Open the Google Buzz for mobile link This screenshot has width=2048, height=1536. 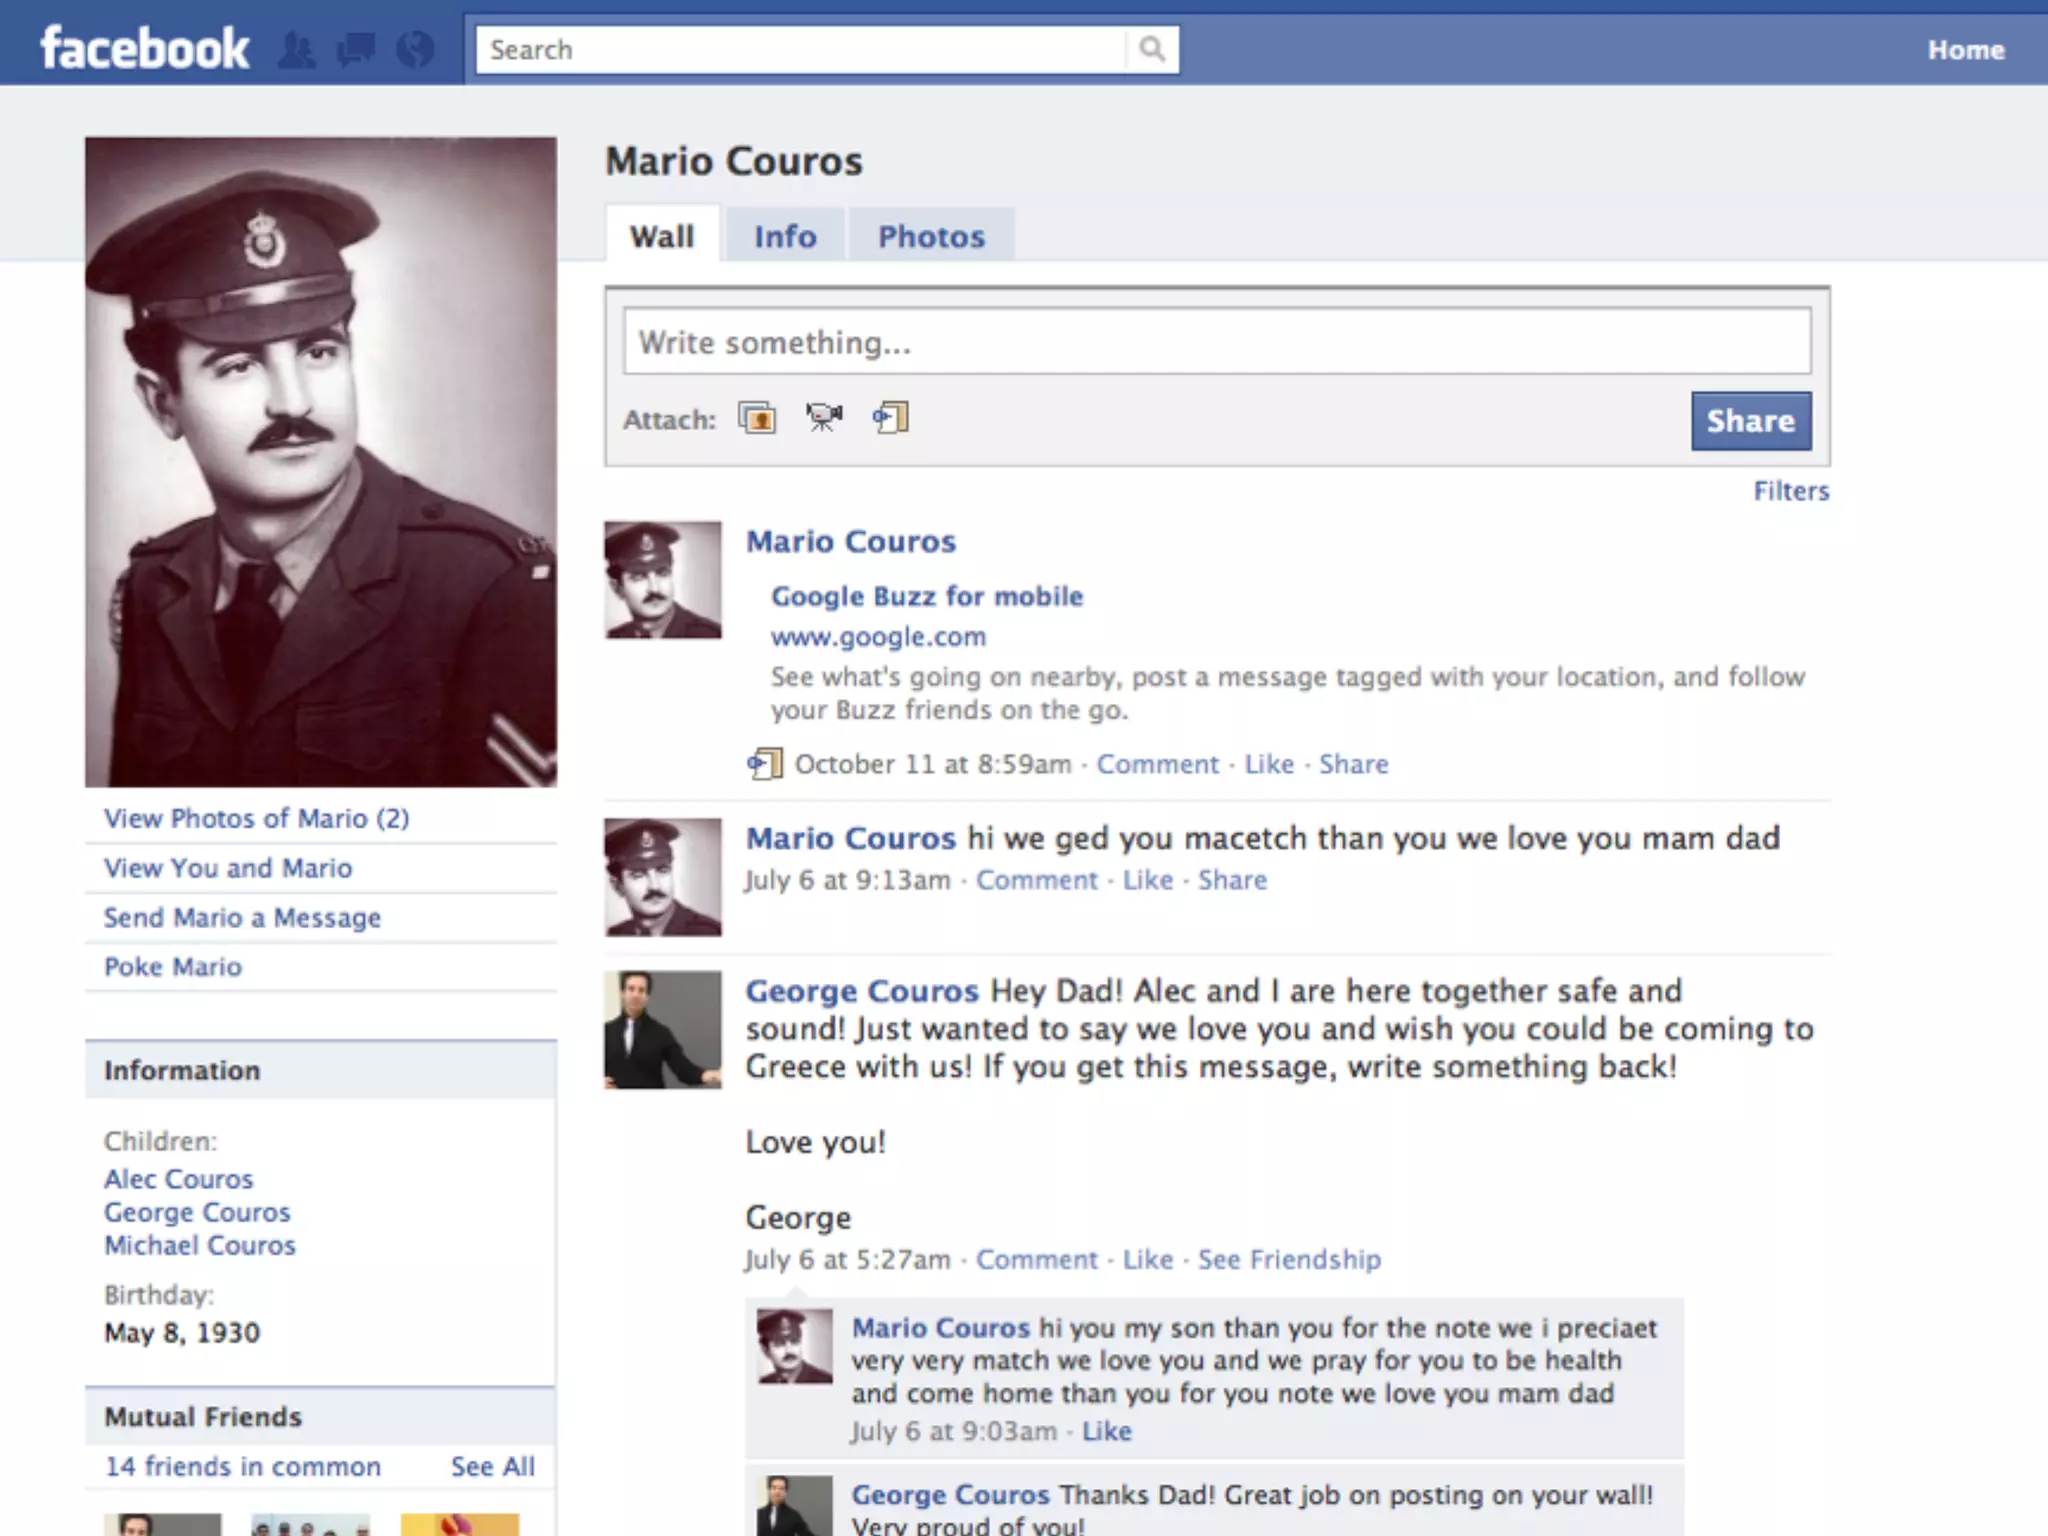point(927,597)
